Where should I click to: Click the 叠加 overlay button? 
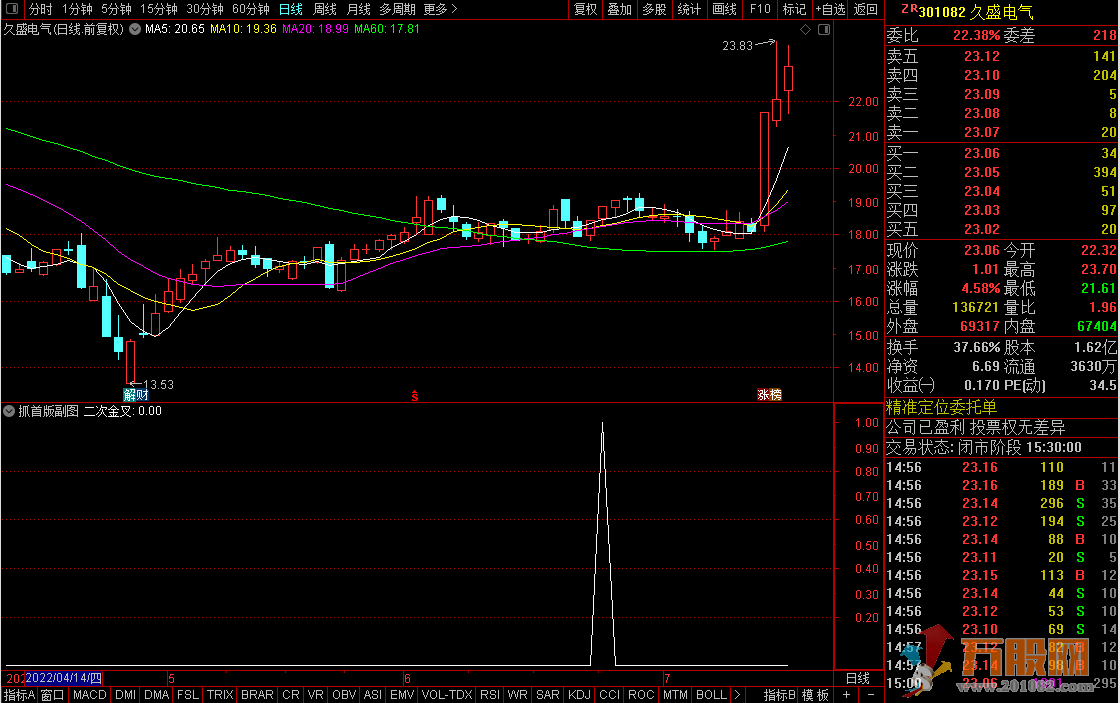point(619,9)
